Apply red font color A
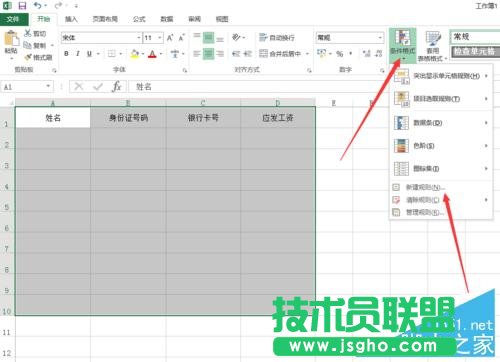The width and height of the screenshot is (500, 362). click(152, 53)
